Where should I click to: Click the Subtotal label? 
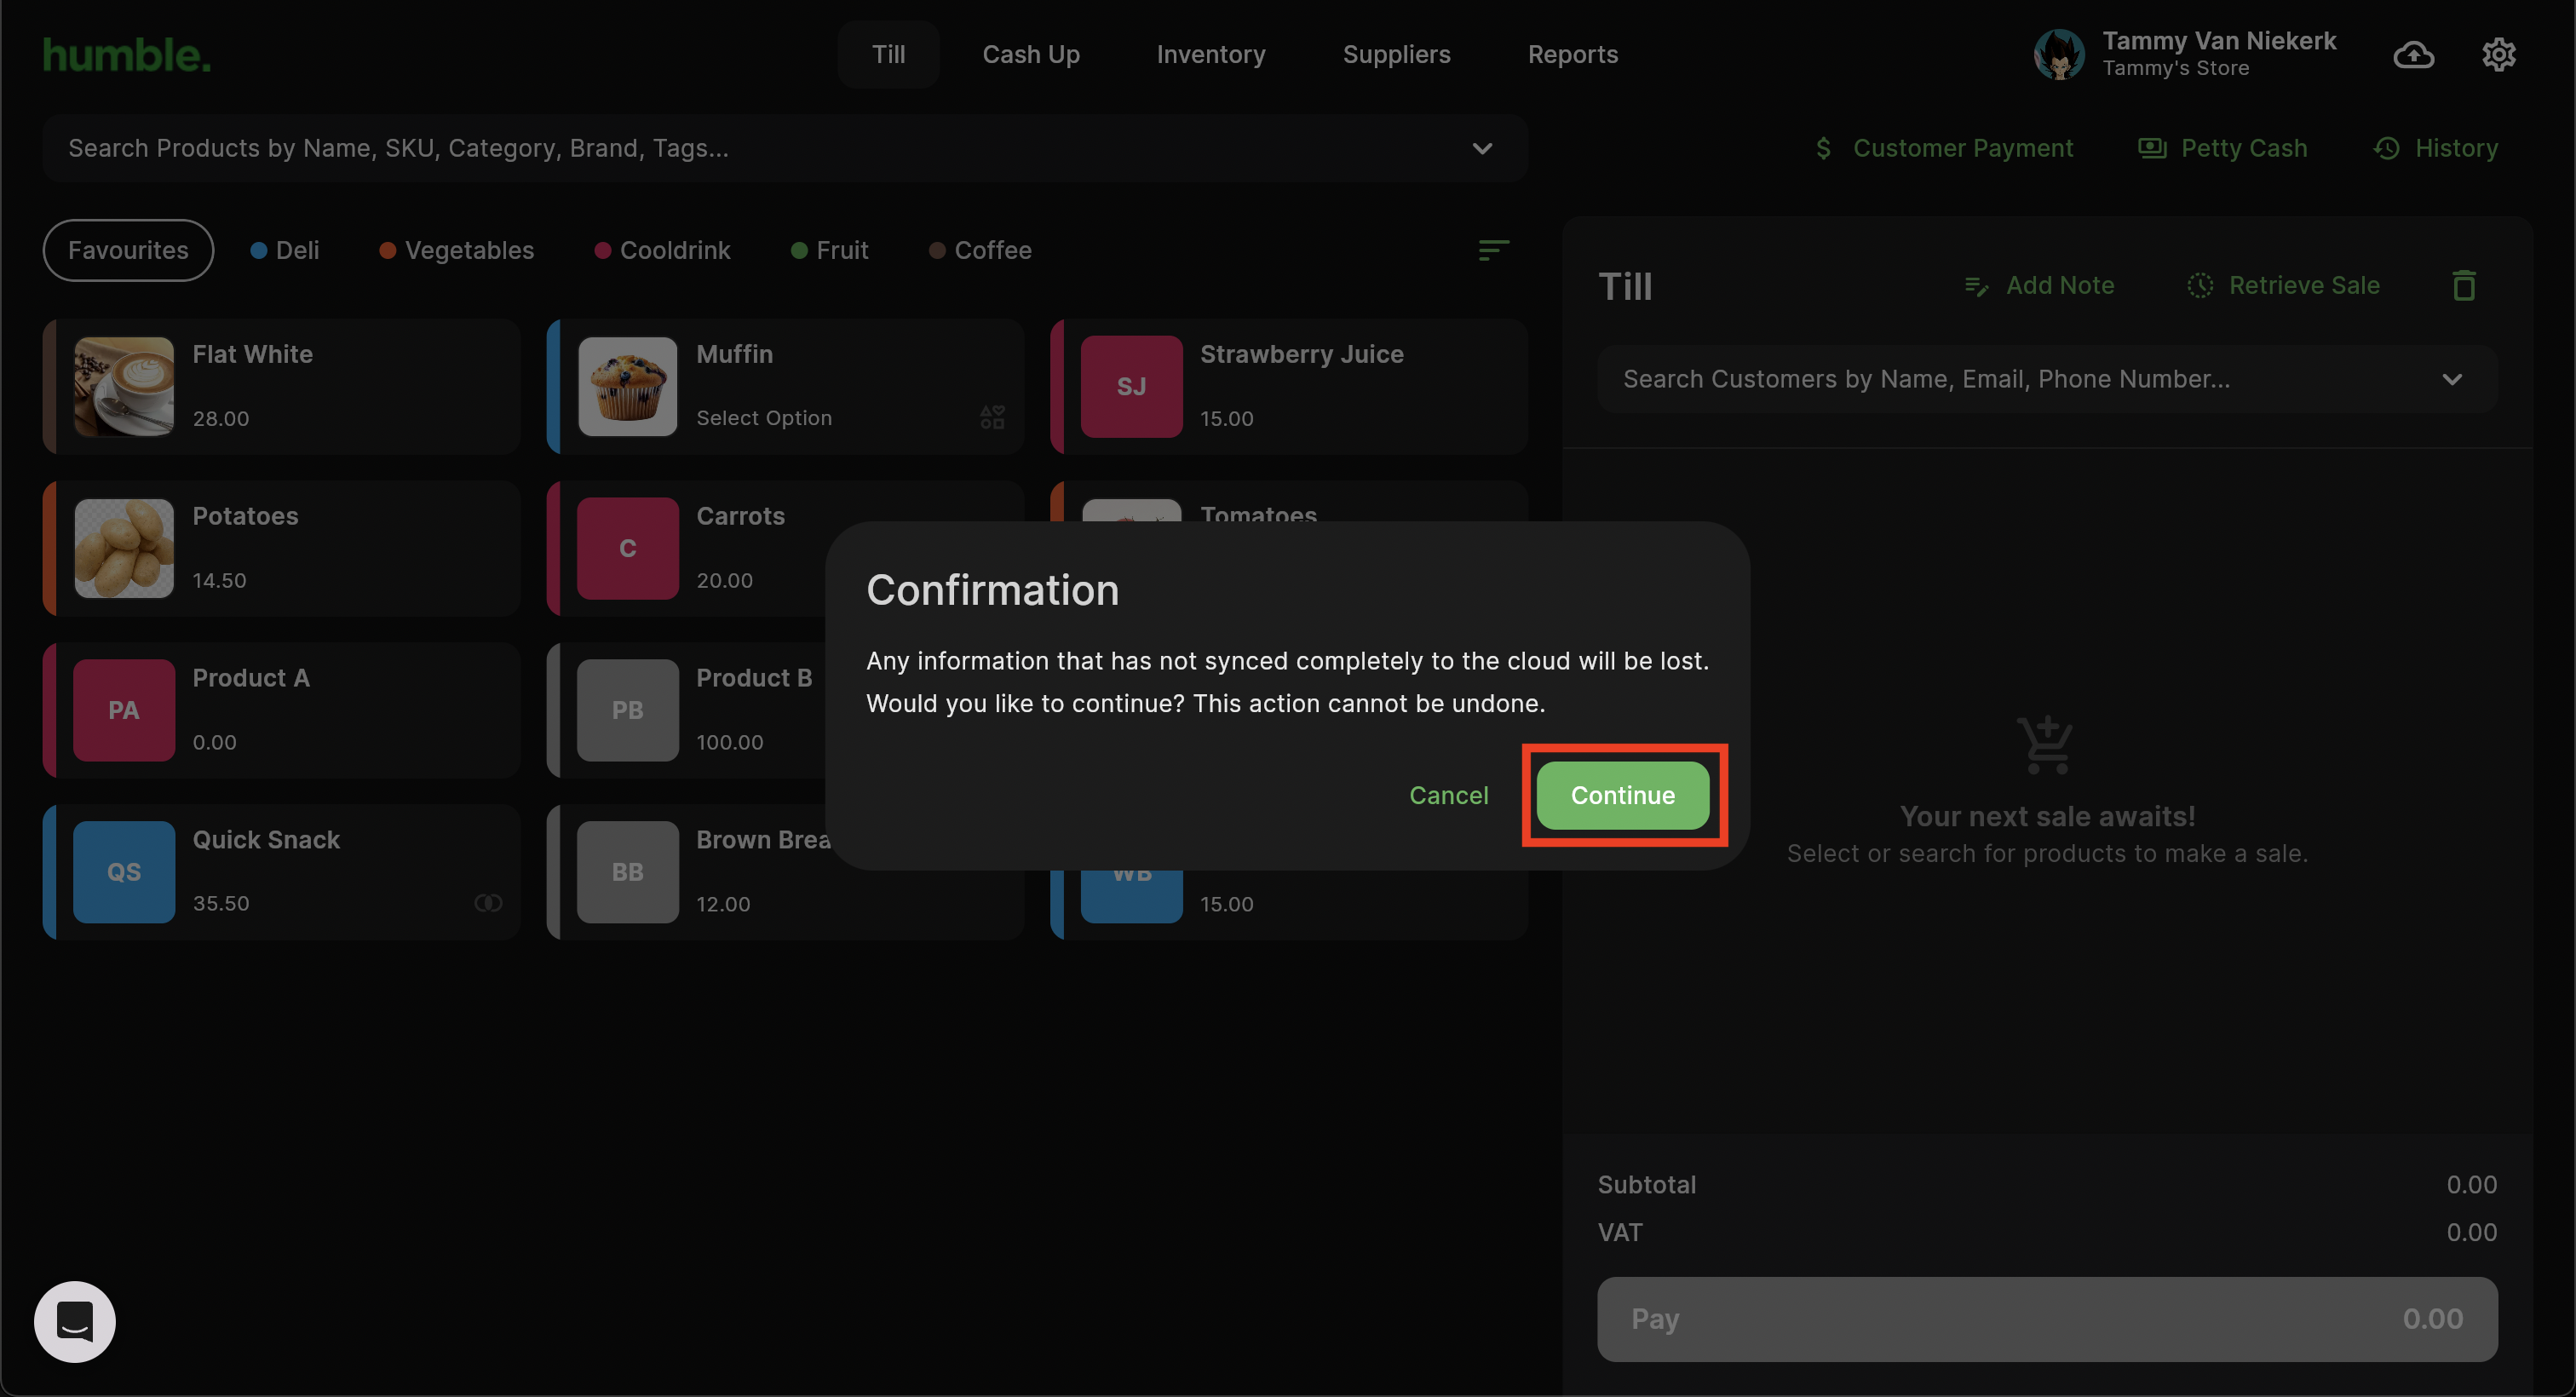(x=1646, y=1184)
